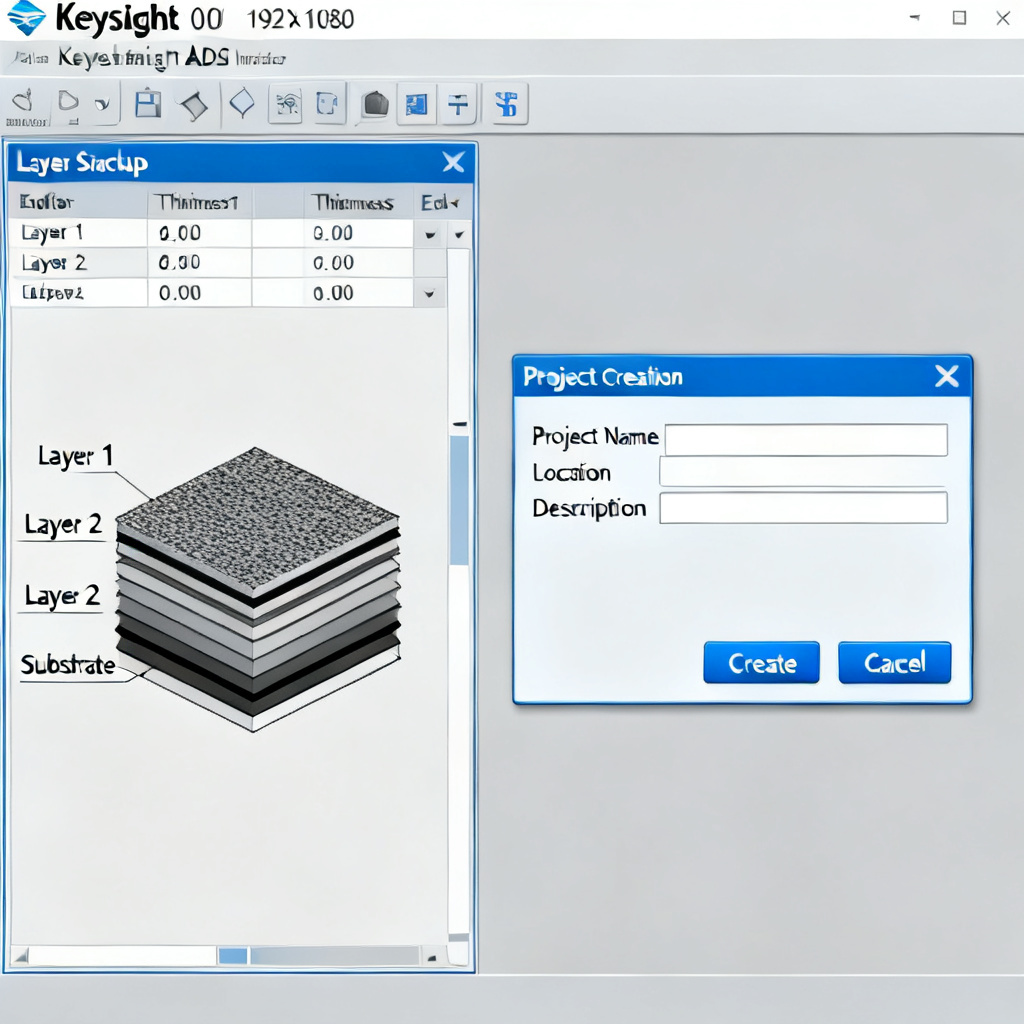Image resolution: width=1024 pixels, height=1024 pixels.
Task: Click the blue diamond outline icon
Action: click(242, 103)
